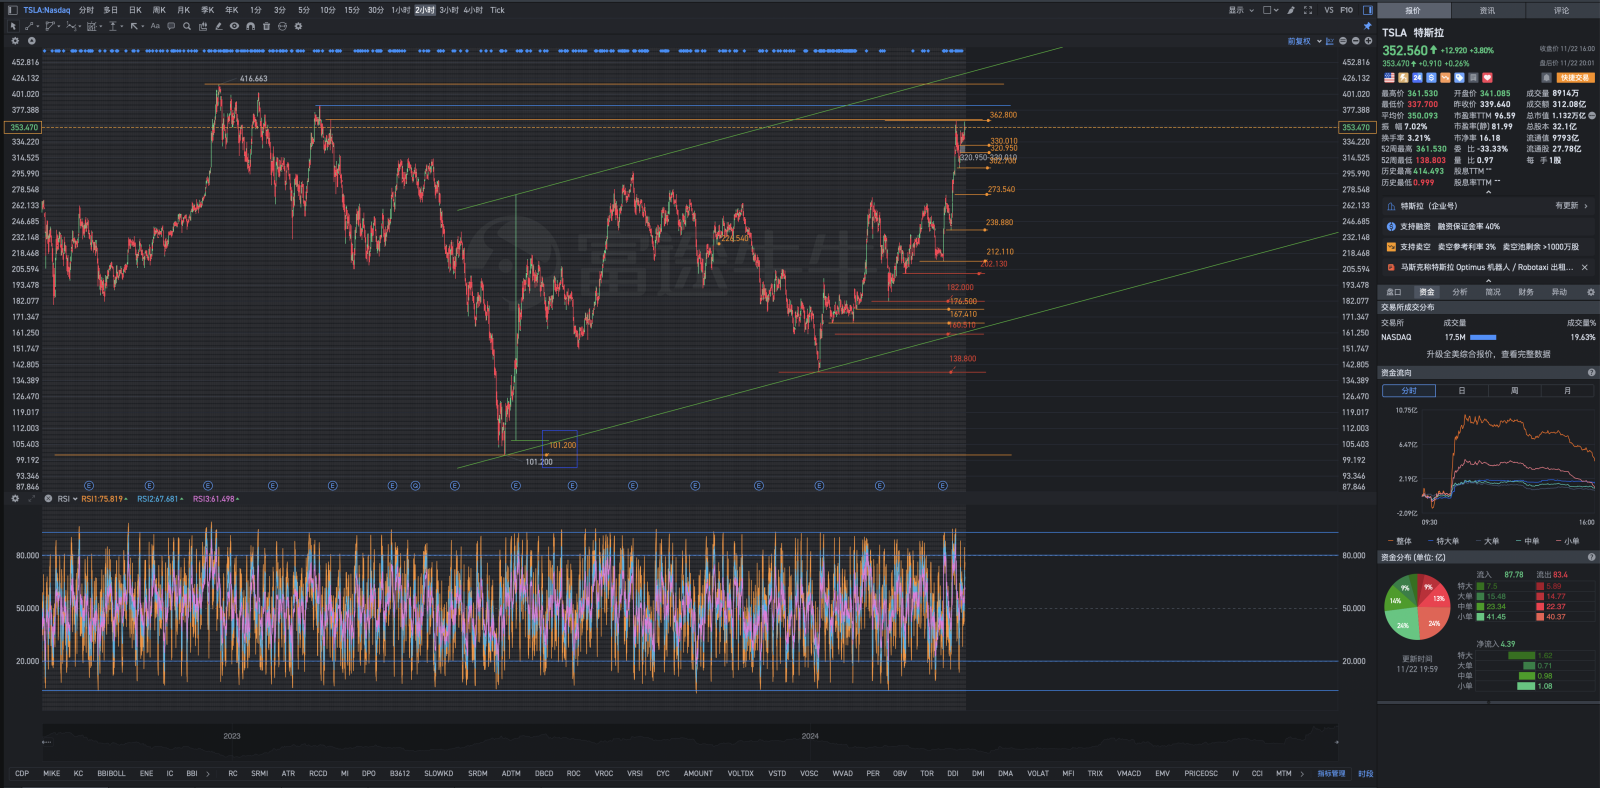
Task: Switch to the 资讯 tab
Action: [1487, 10]
